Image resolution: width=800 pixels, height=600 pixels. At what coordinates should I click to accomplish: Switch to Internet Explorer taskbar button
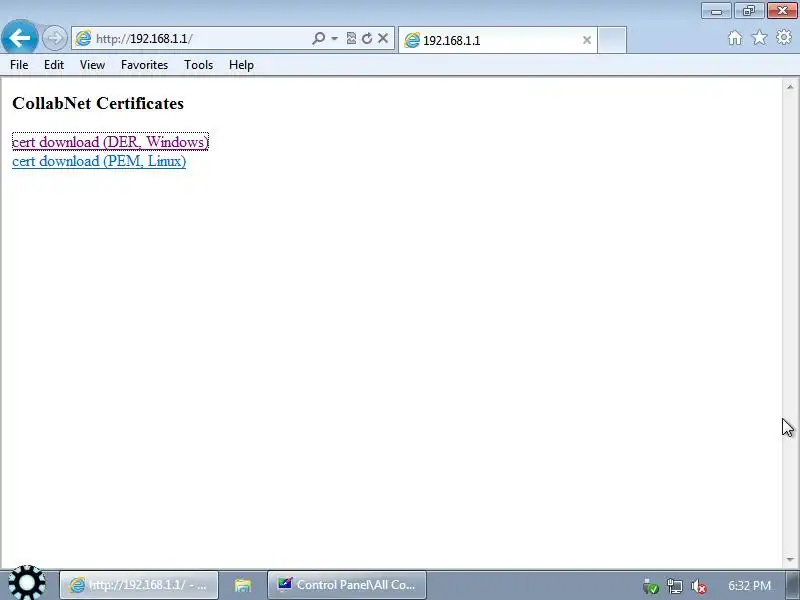pyautogui.click(x=139, y=585)
